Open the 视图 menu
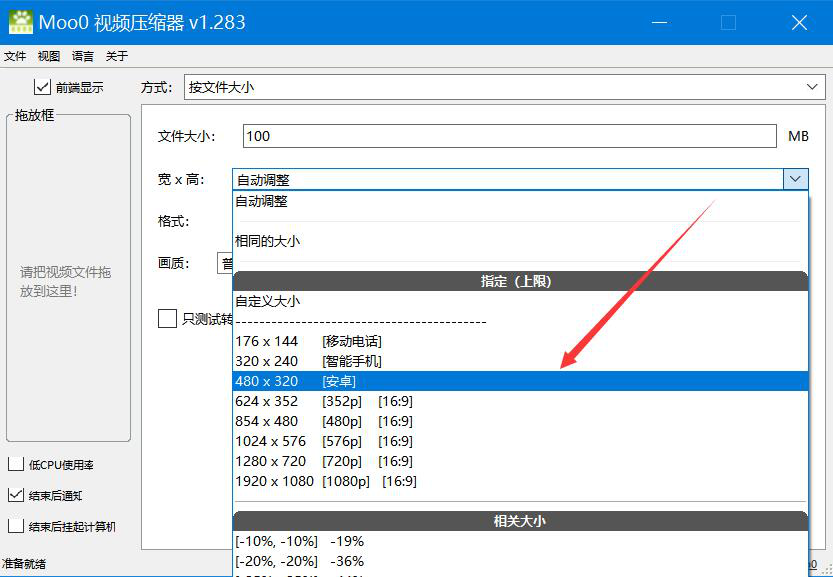This screenshot has height=577, width=833. click(49, 56)
